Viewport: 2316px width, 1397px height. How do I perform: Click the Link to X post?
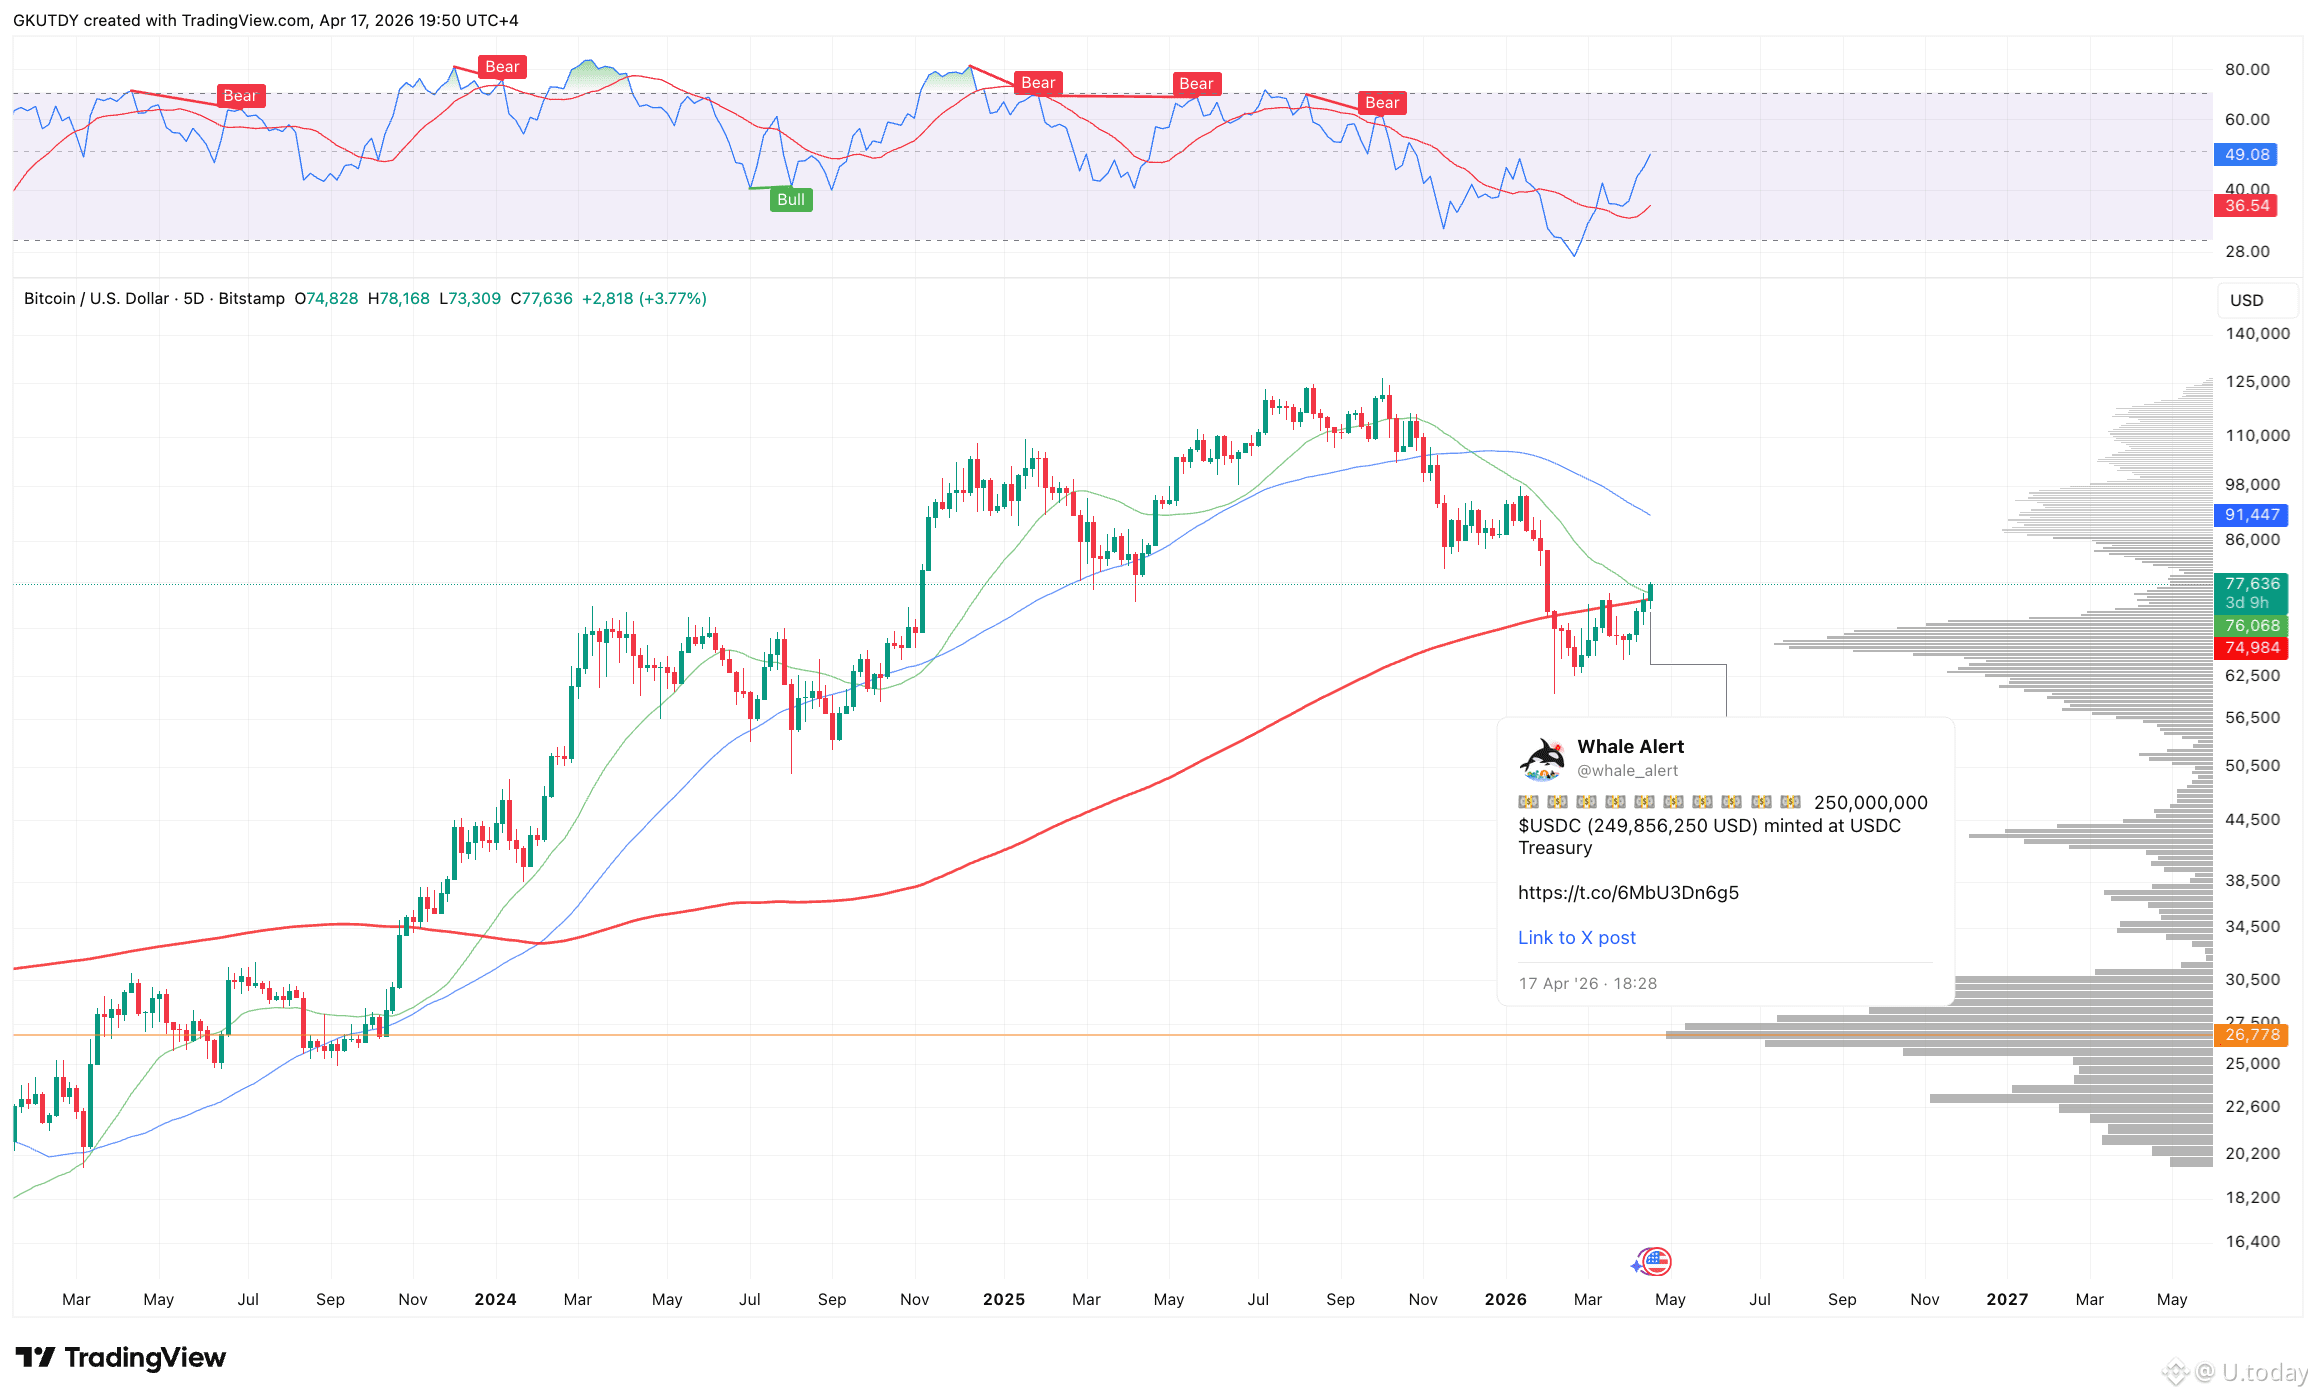click(x=1576, y=937)
